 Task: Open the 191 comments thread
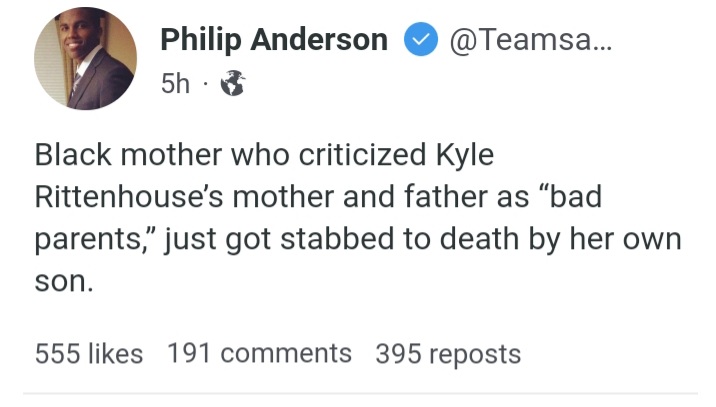pos(259,353)
